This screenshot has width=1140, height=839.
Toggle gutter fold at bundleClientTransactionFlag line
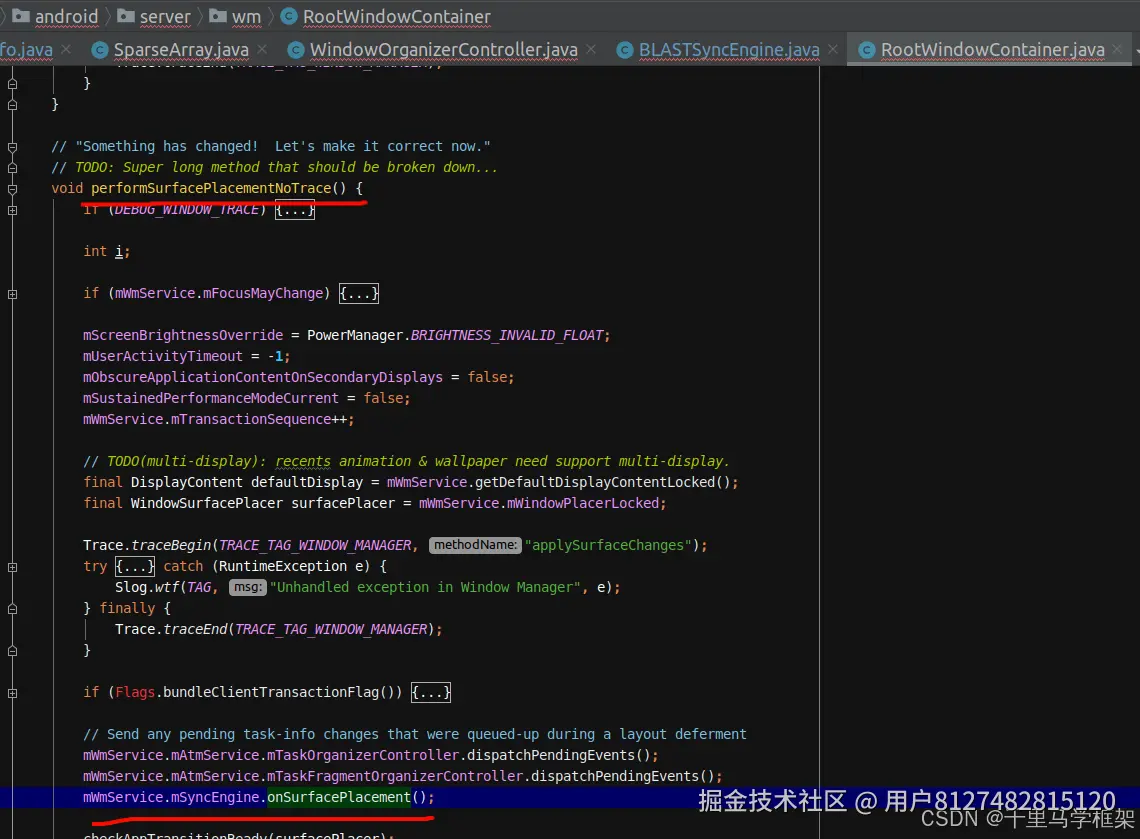tap(12, 694)
